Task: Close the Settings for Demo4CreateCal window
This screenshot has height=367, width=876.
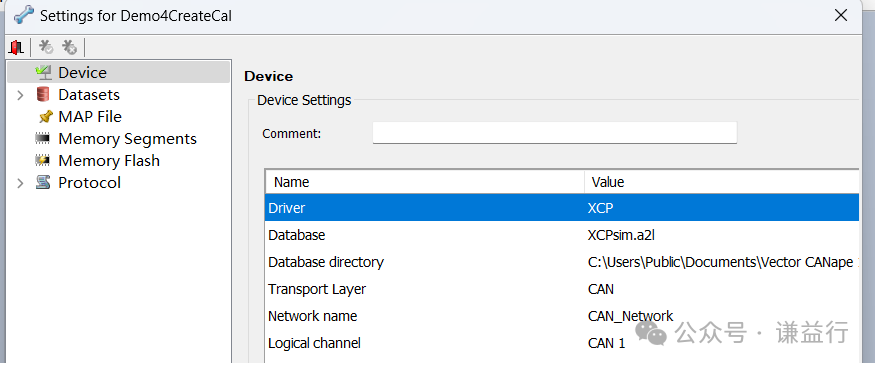Action: pos(841,16)
